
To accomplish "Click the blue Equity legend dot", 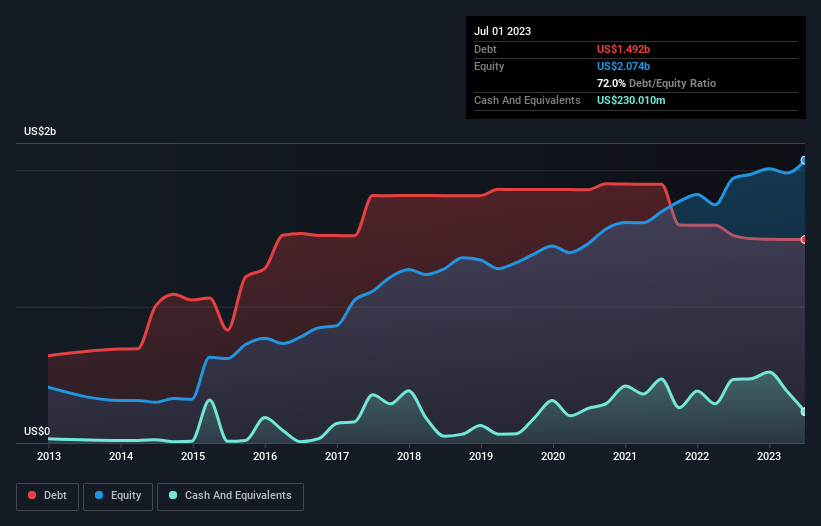I will (99, 495).
